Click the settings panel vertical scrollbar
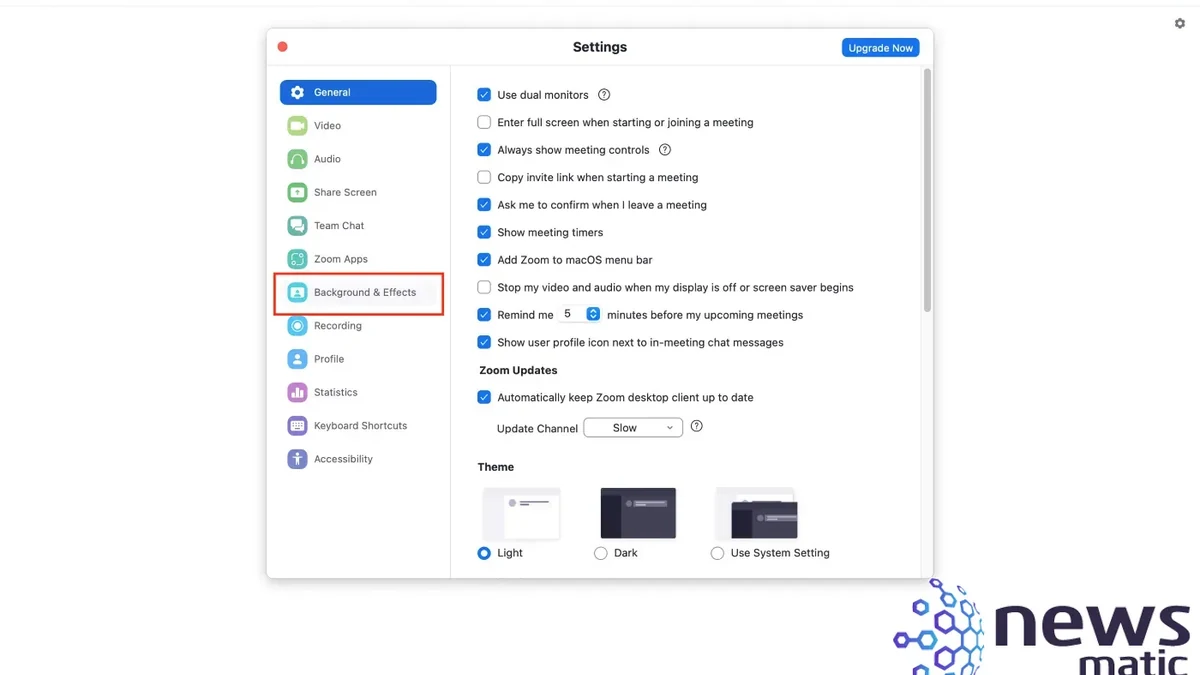 click(927, 190)
